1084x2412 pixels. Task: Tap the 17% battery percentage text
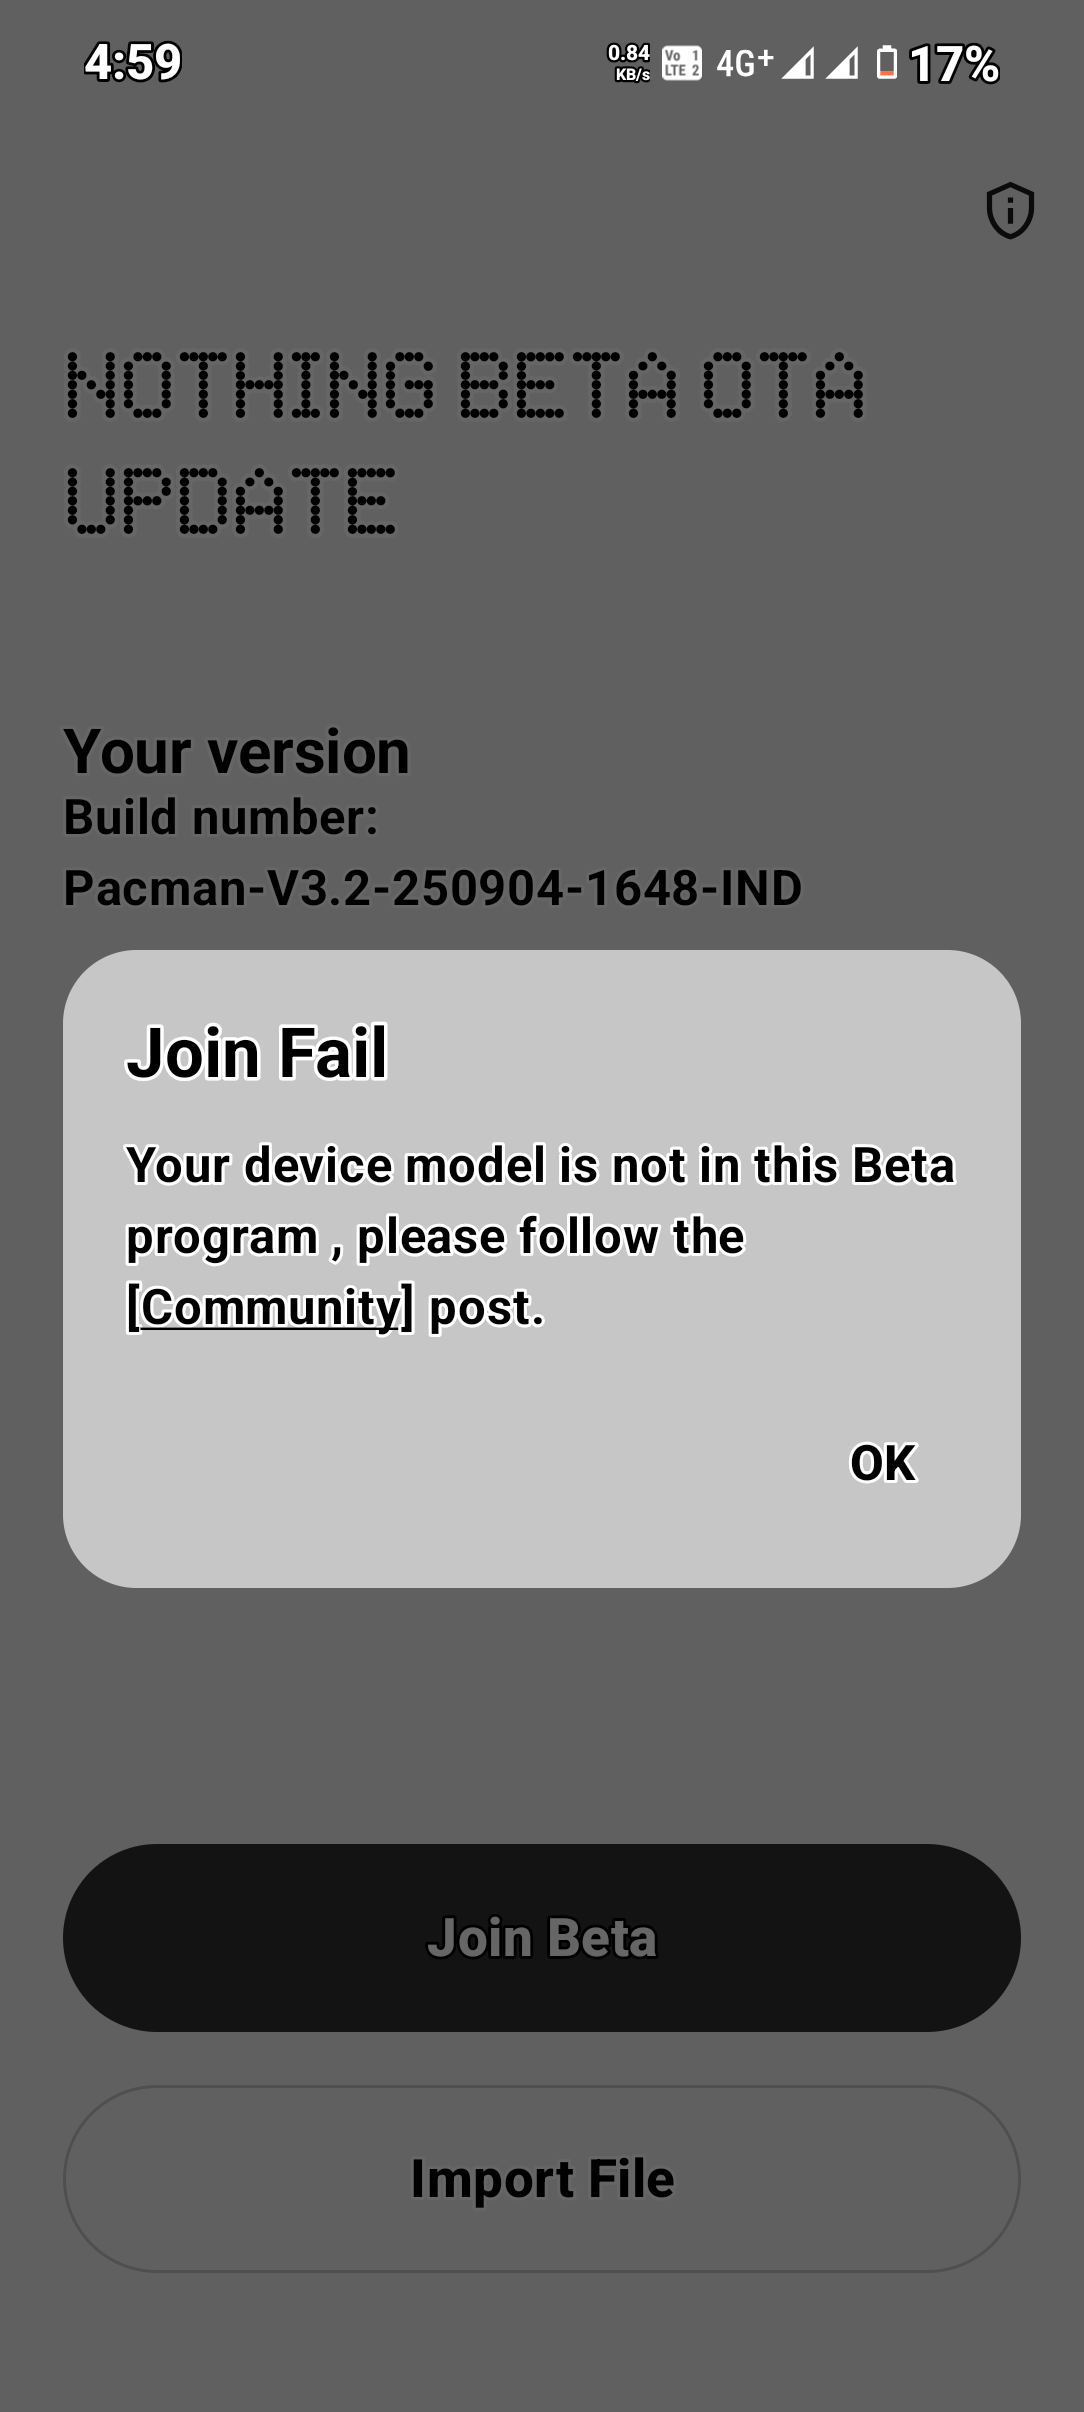tap(954, 65)
